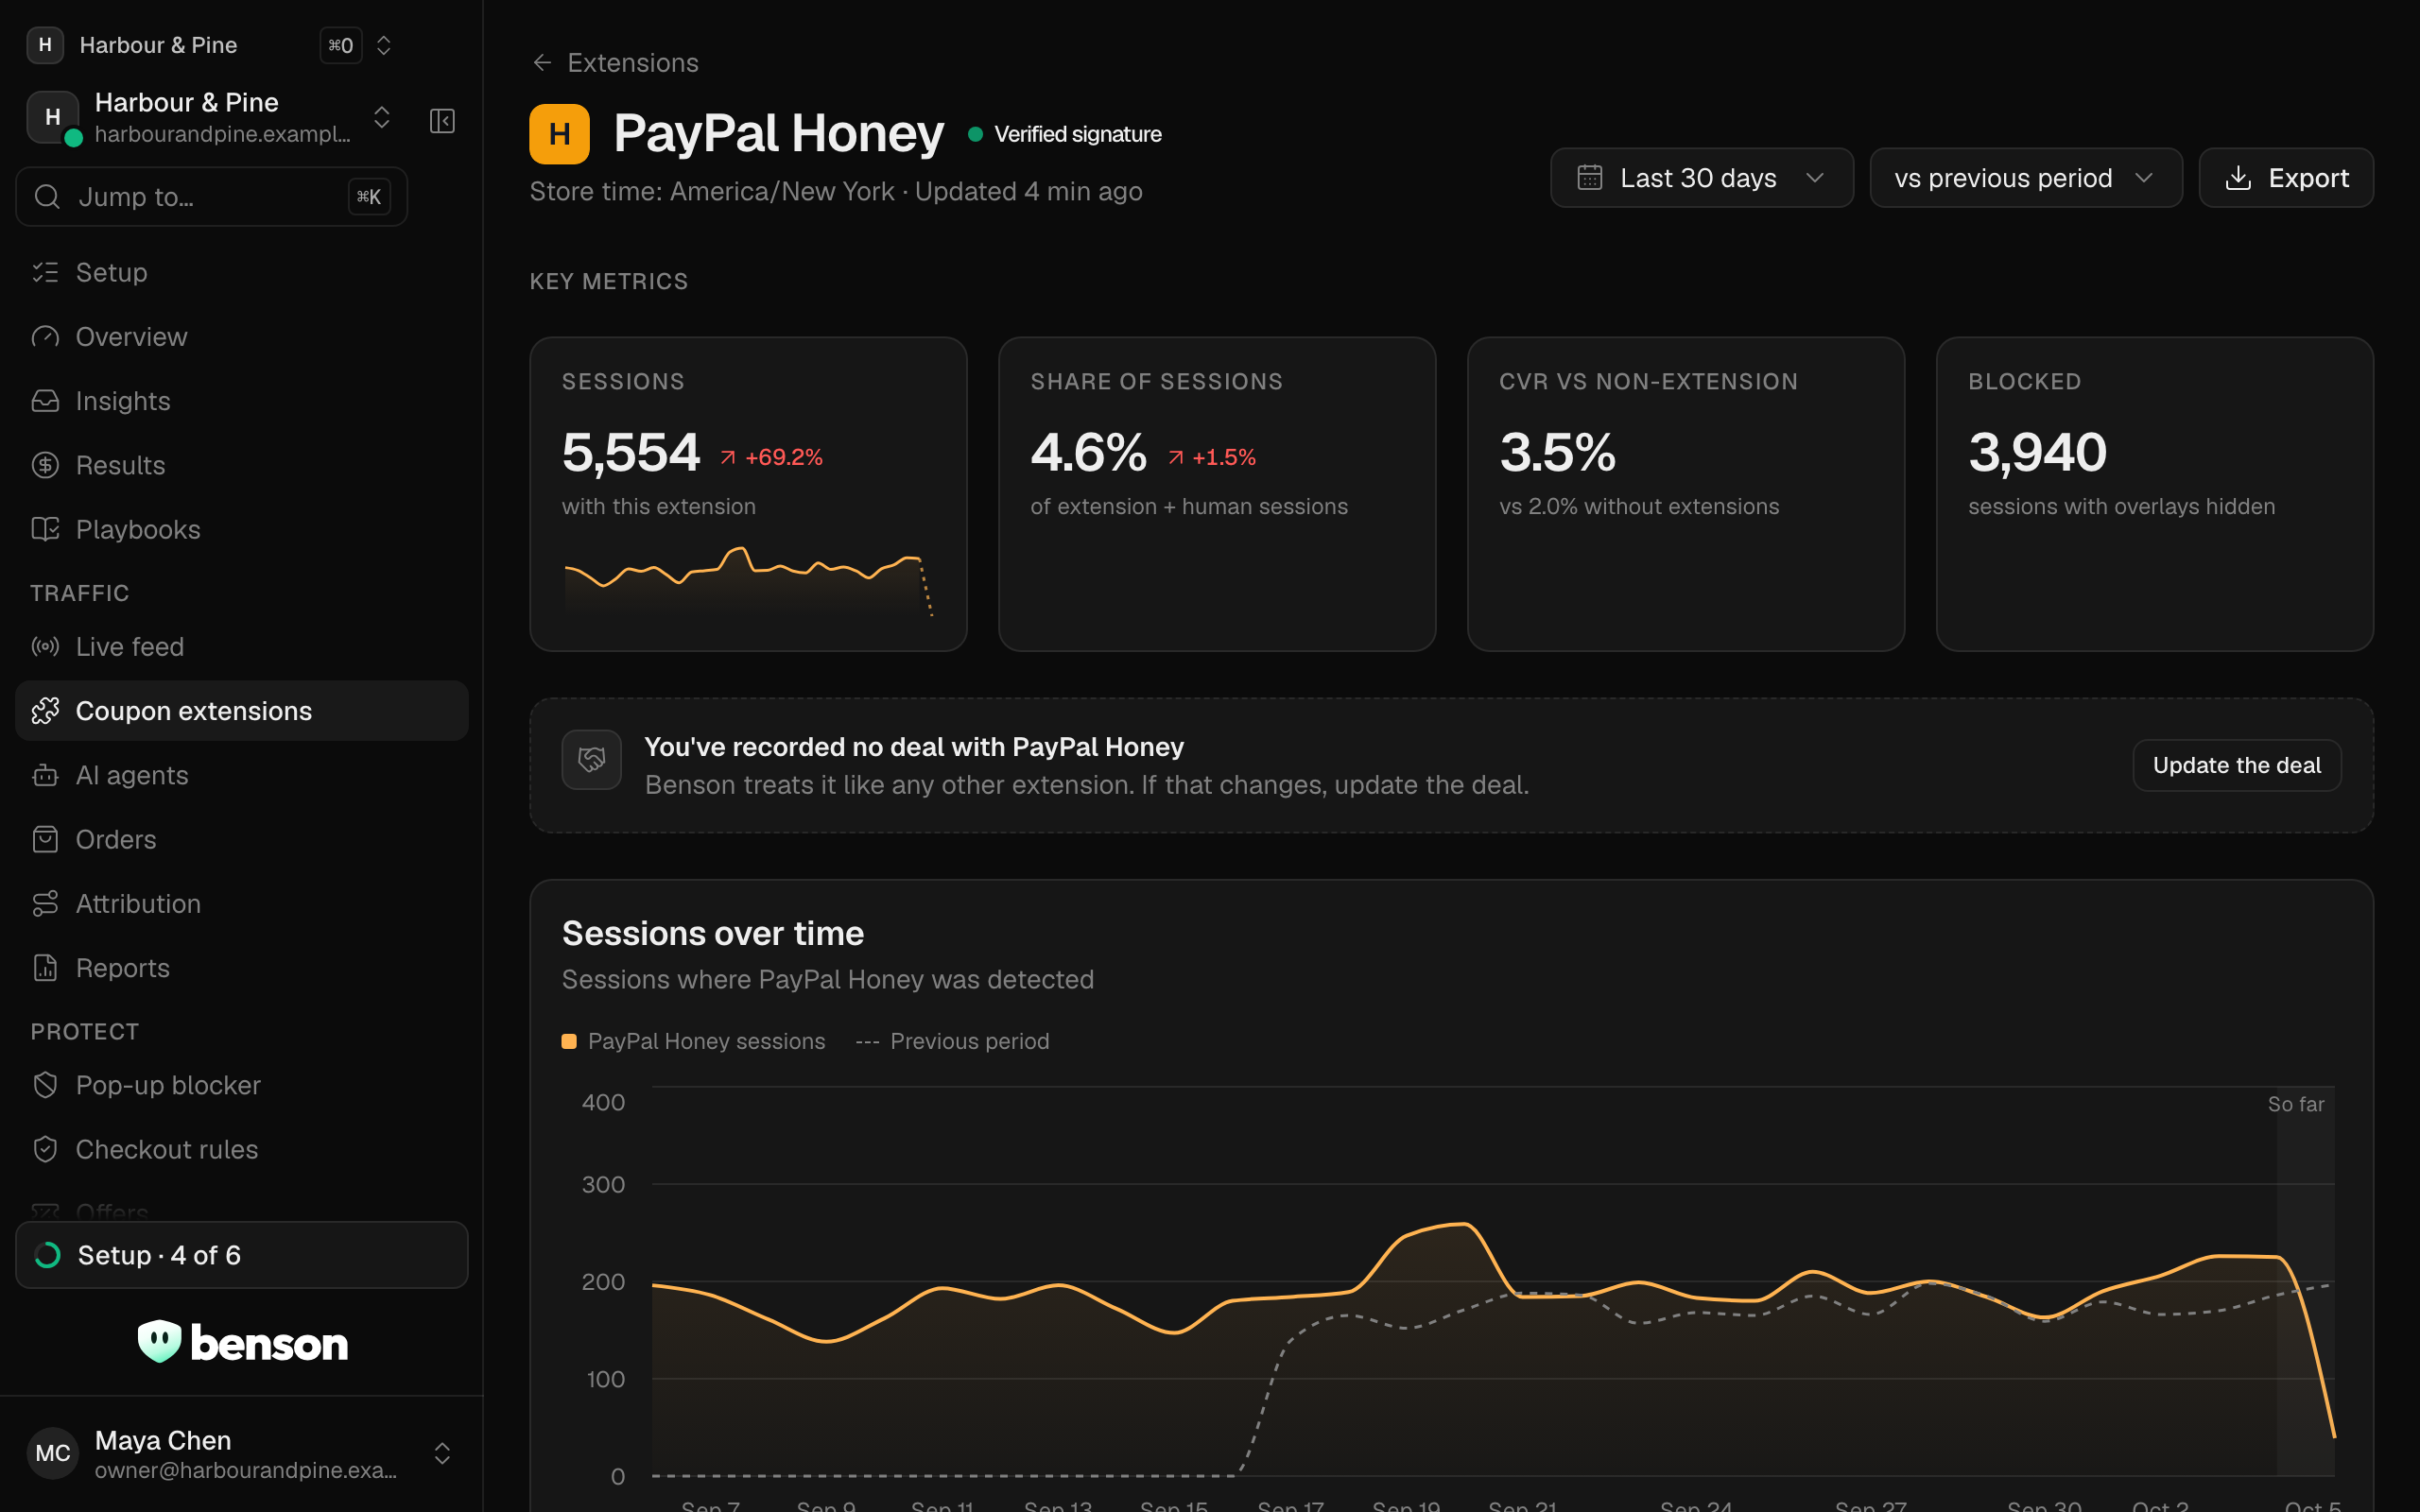Open the Insights menu item
Viewport: 2420px width, 1512px height.
[x=242, y=401]
